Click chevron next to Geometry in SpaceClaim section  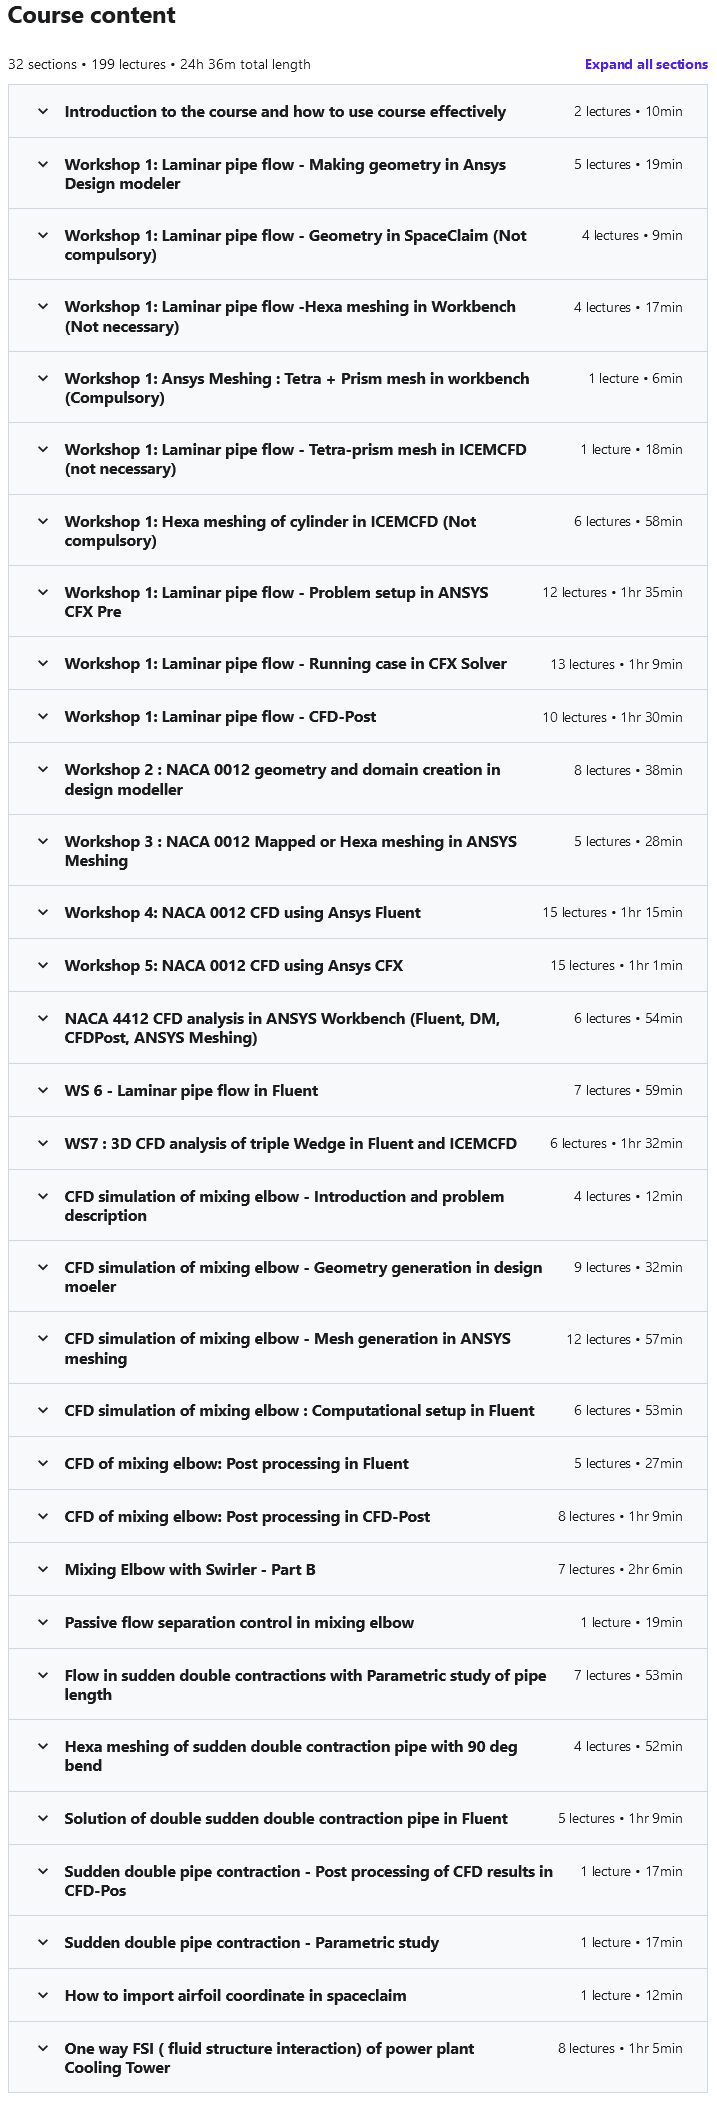(43, 235)
